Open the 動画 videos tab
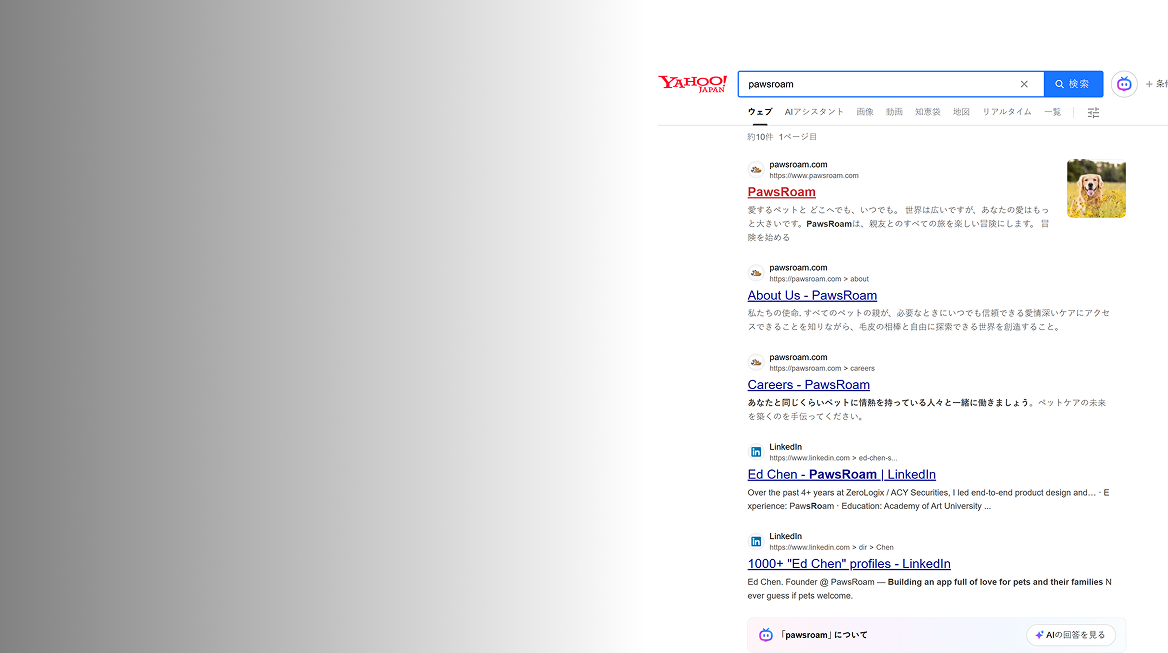 coord(894,112)
